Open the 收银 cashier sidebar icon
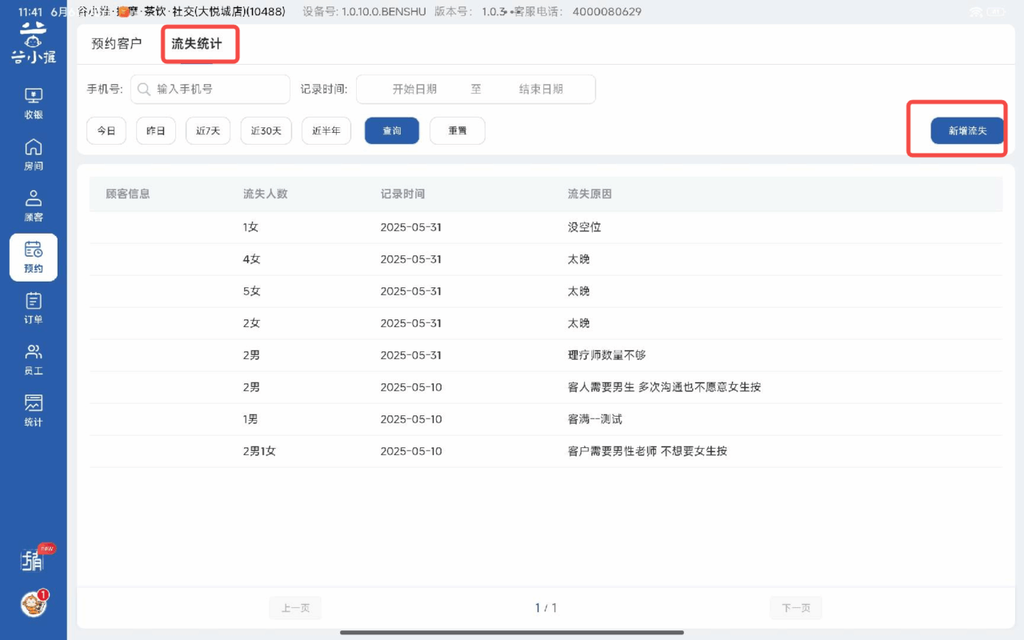This screenshot has height=640, width=1024. point(33,103)
